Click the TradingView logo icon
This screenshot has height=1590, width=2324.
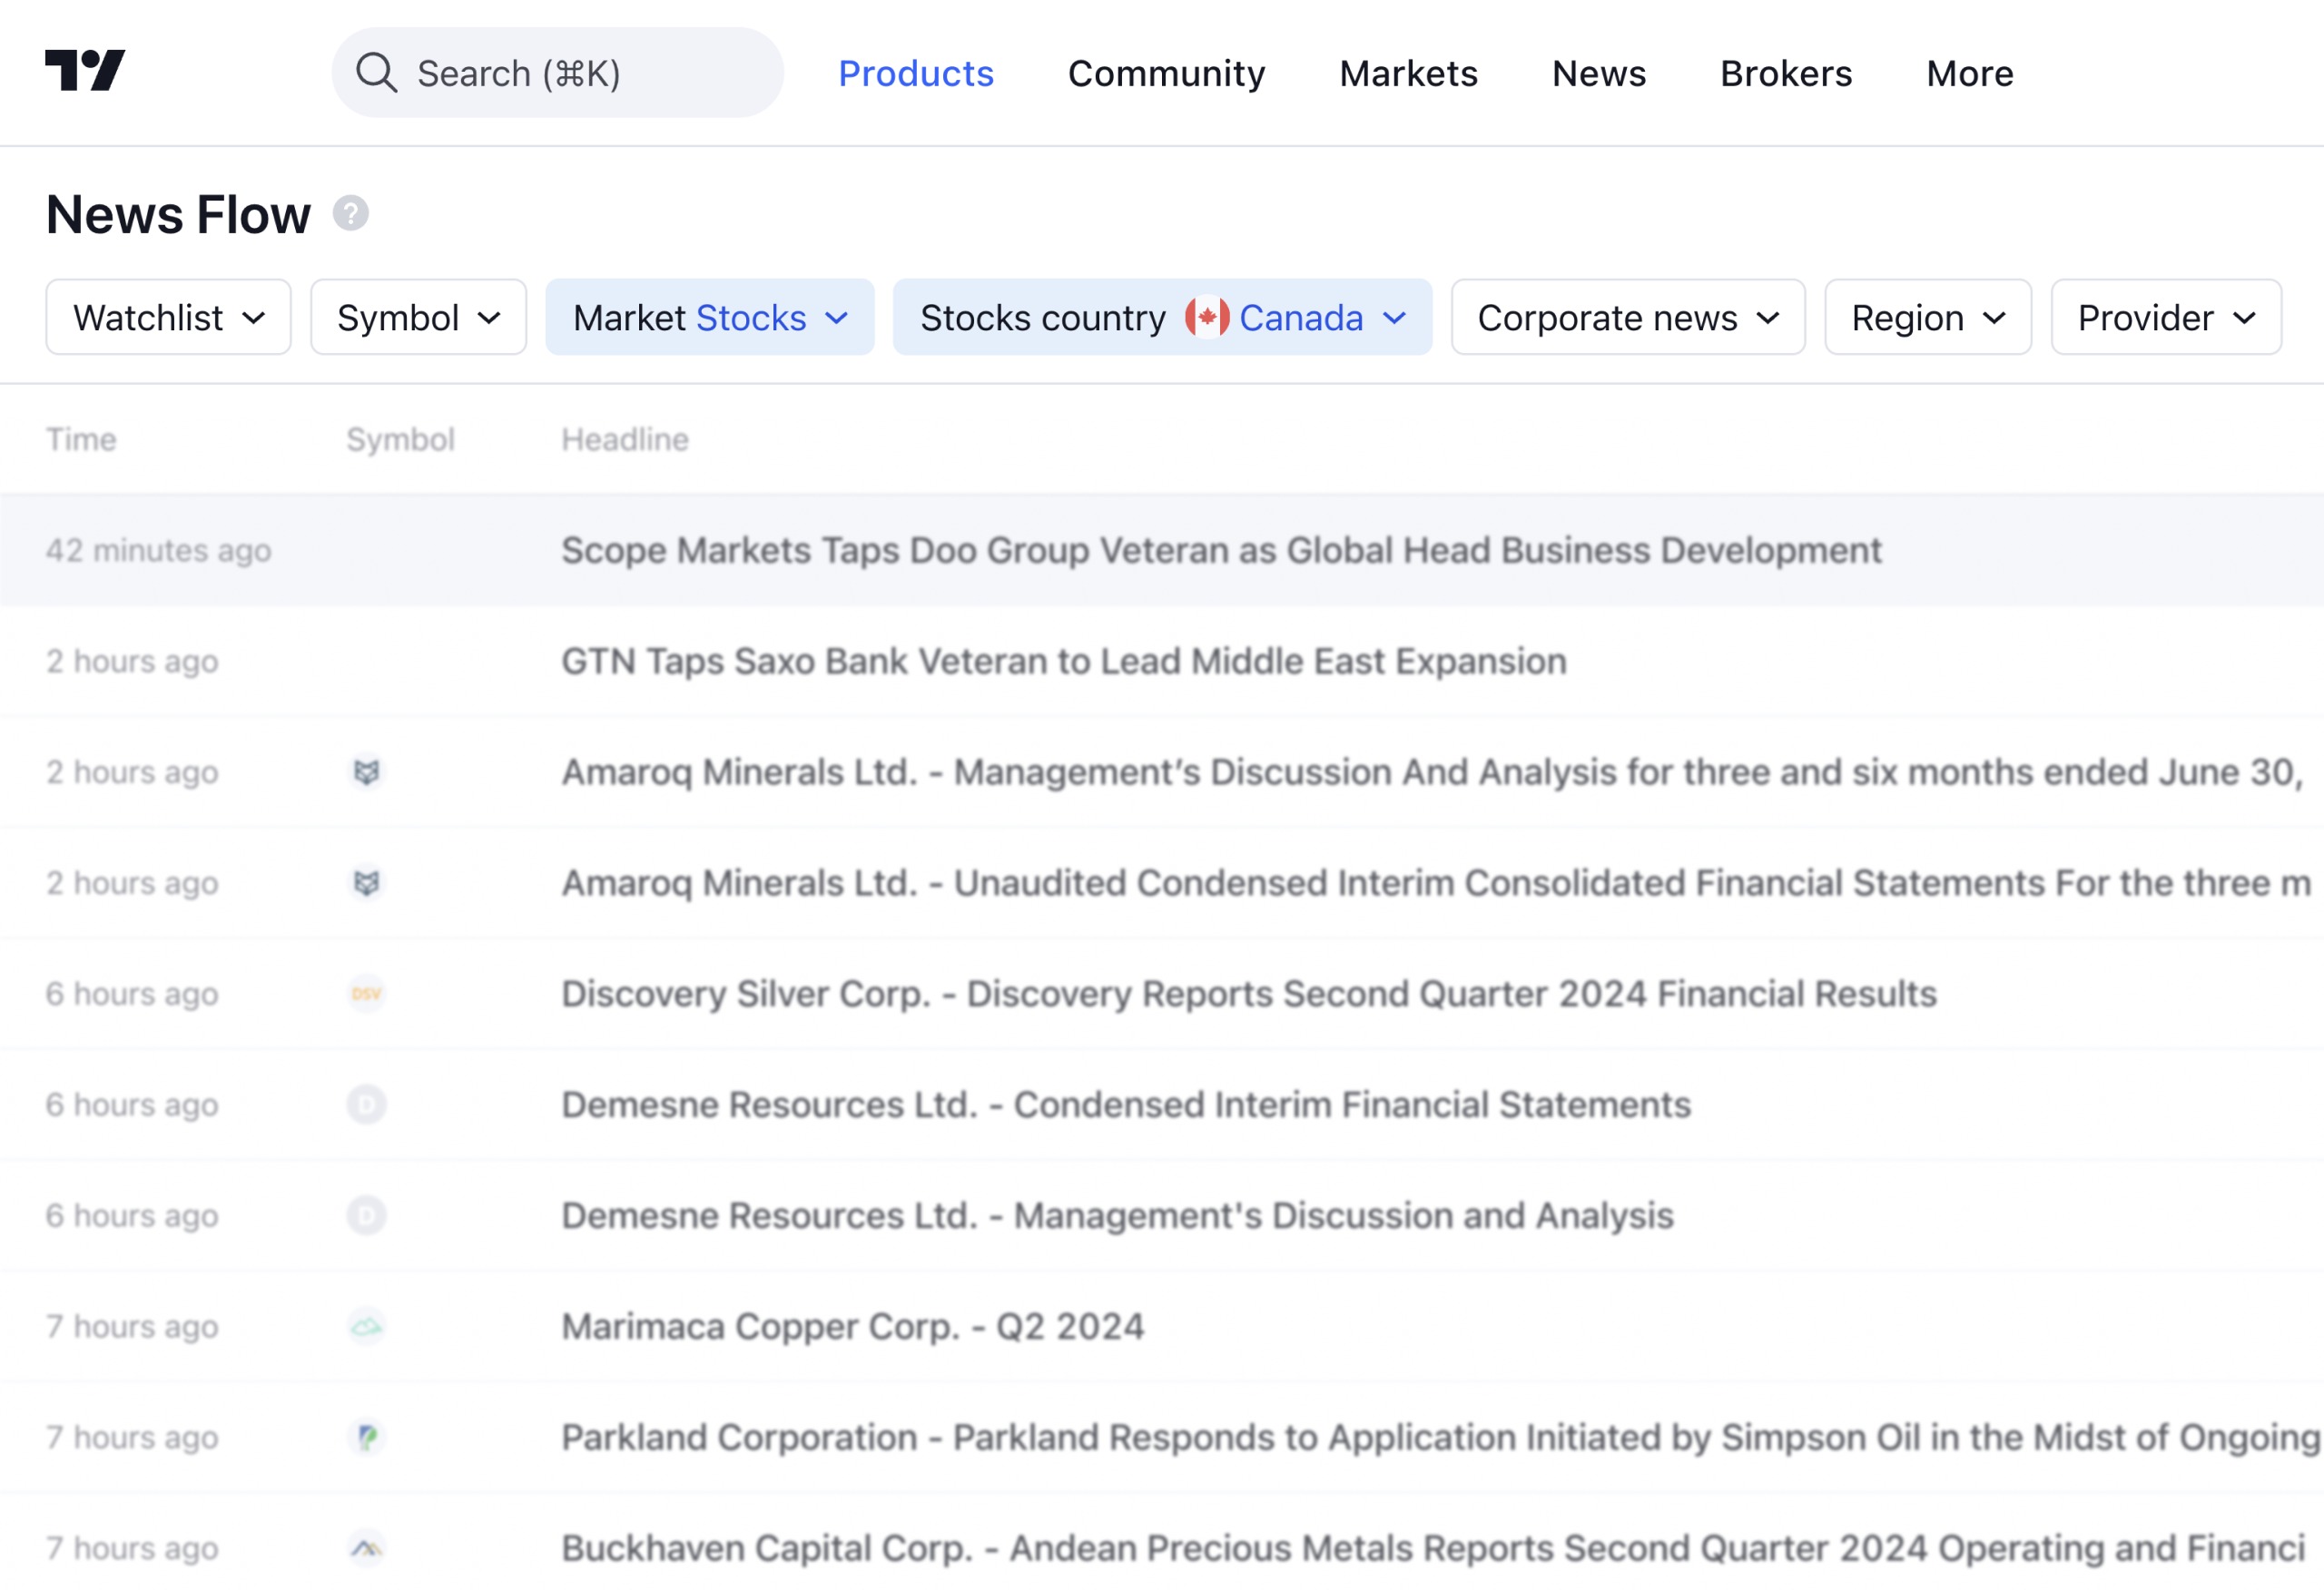coord(85,71)
